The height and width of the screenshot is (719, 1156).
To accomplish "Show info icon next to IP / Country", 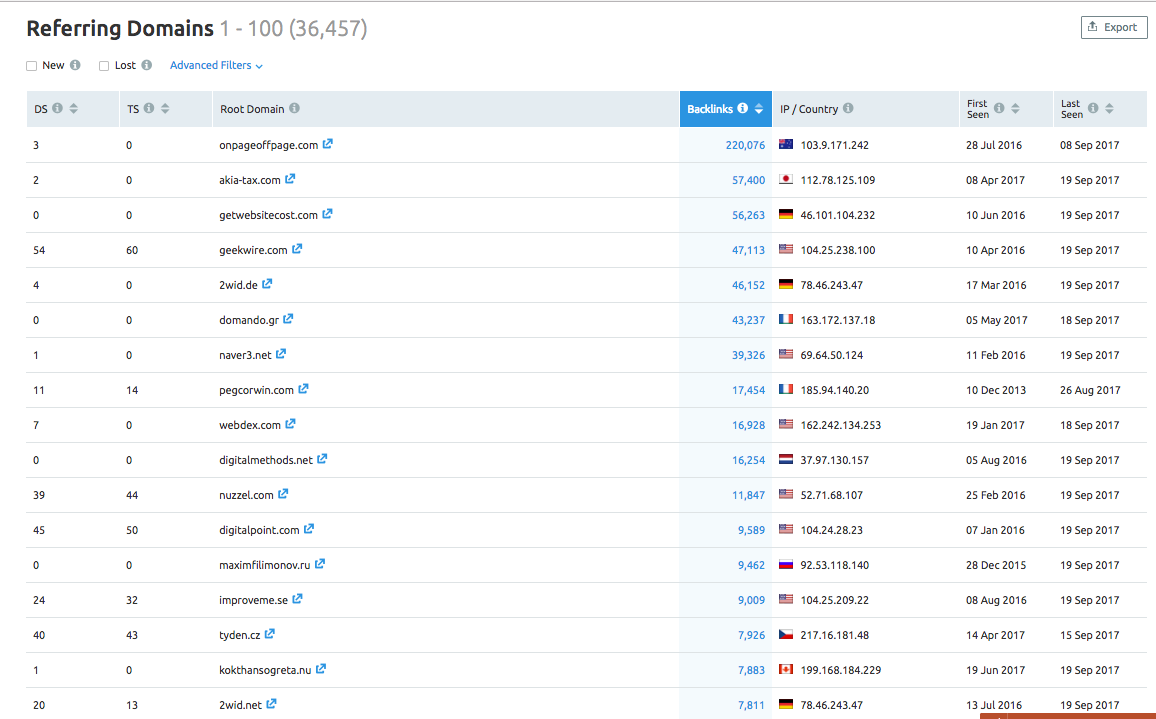I will 849,108.
